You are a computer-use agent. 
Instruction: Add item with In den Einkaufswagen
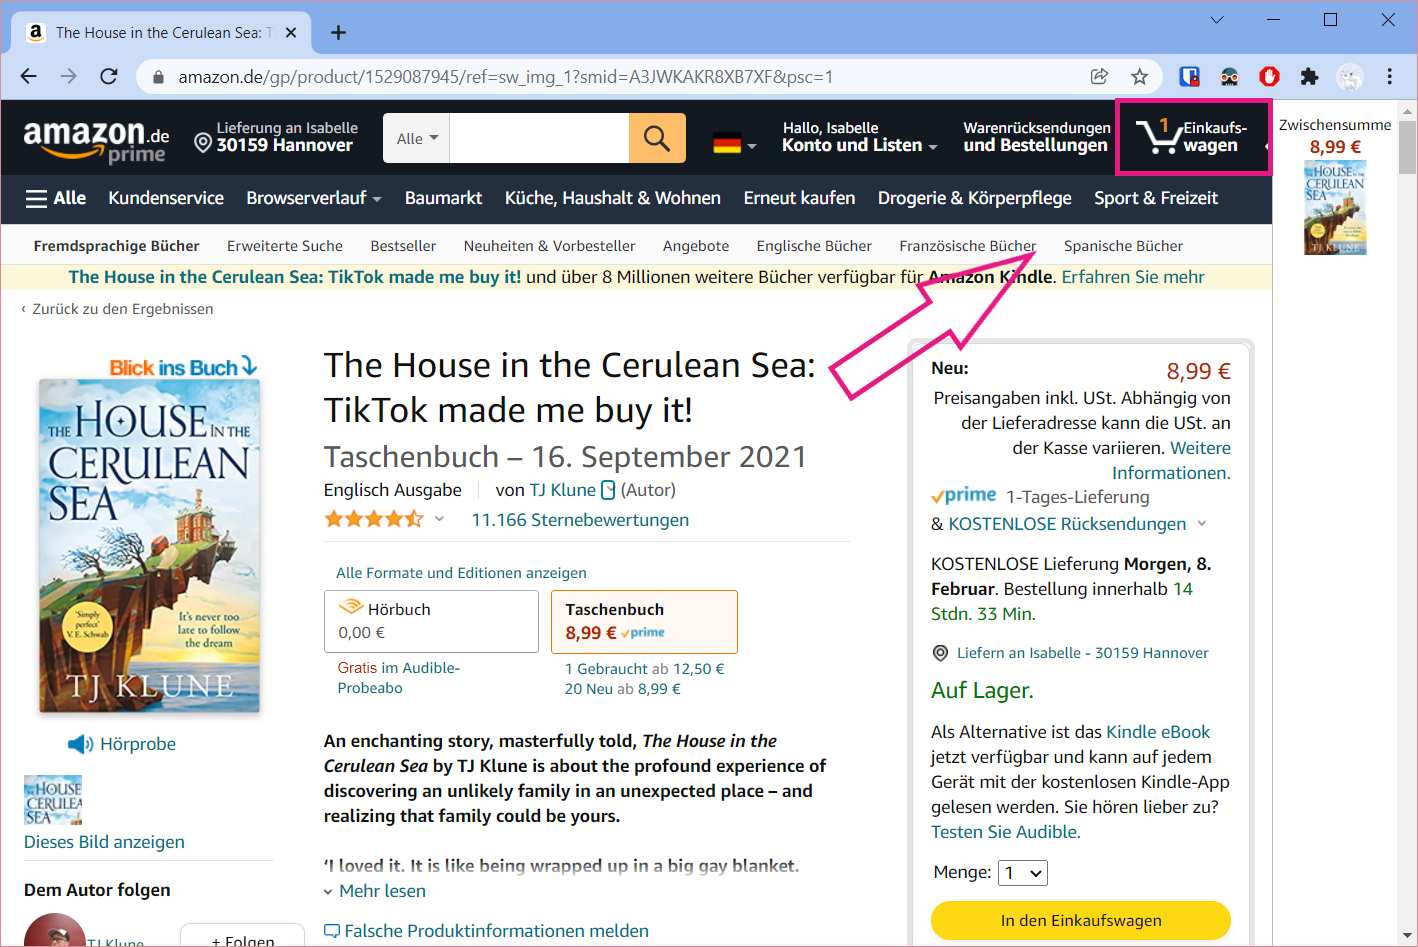(x=1081, y=920)
